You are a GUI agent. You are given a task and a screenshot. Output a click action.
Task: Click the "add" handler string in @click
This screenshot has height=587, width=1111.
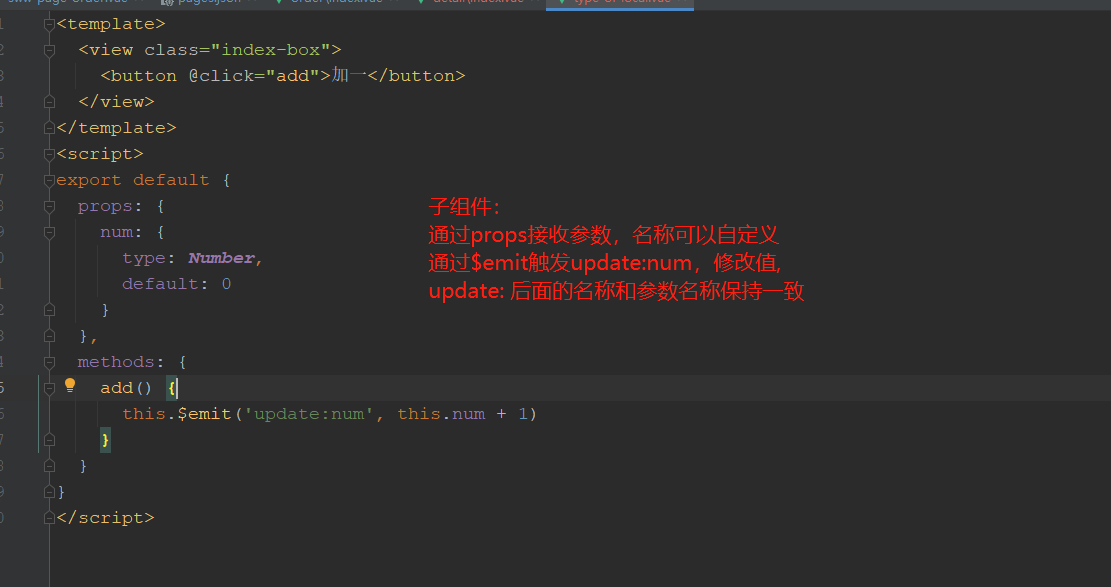tap(293, 76)
